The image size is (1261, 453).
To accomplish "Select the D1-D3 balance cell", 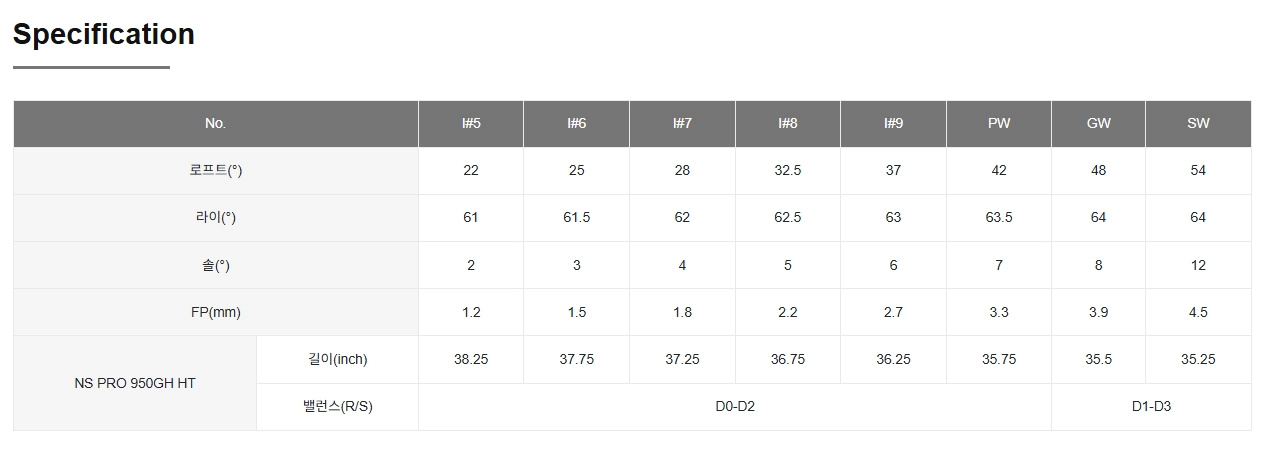I will click(x=1151, y=407).
